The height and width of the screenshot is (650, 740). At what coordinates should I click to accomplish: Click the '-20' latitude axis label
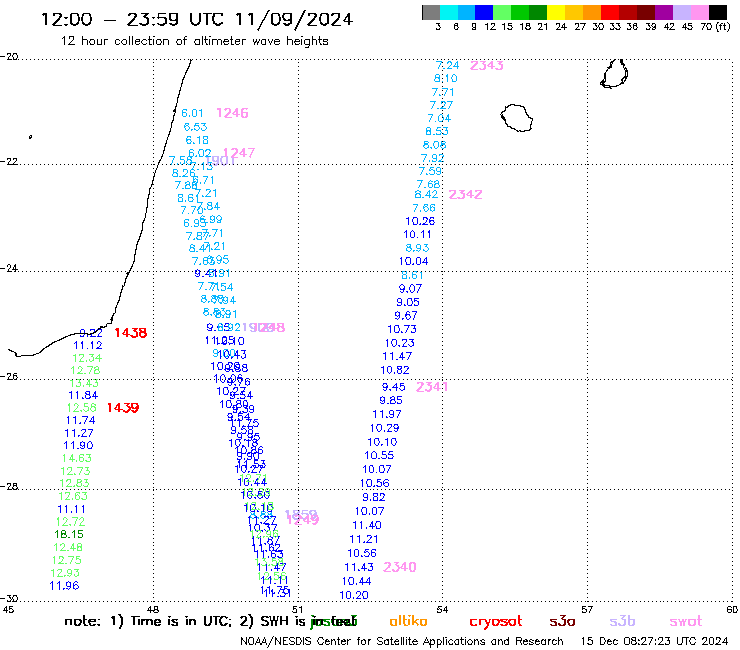tap(9, 56)
